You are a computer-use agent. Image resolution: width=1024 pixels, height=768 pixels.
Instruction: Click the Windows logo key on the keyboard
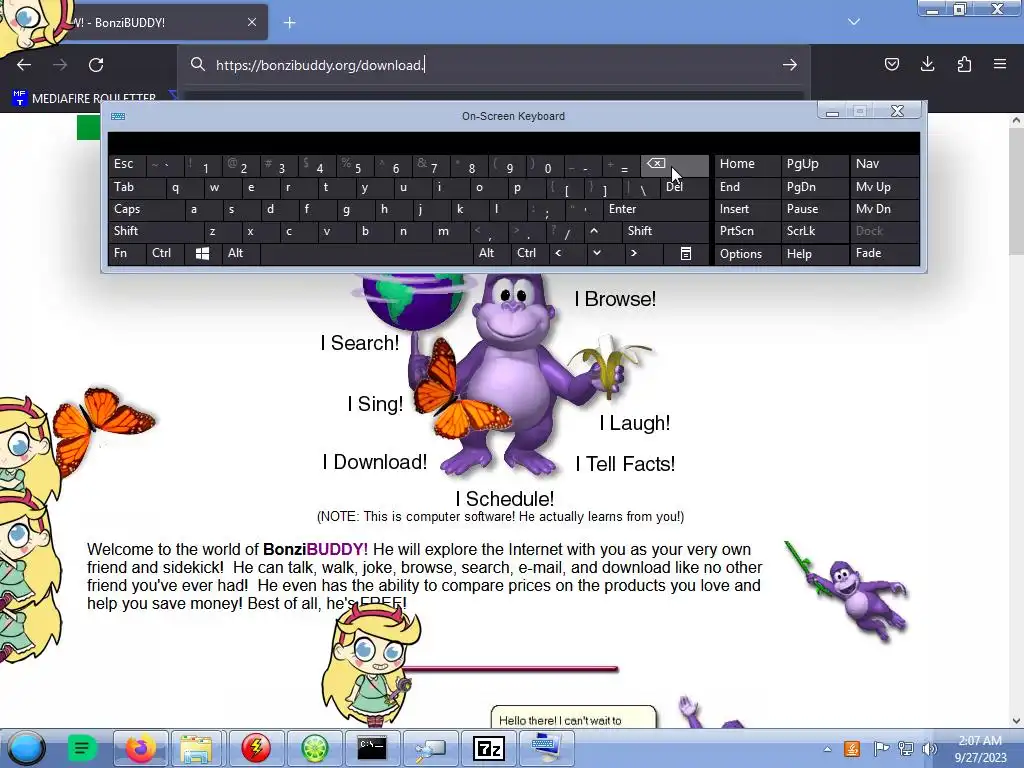click(202, 253)
